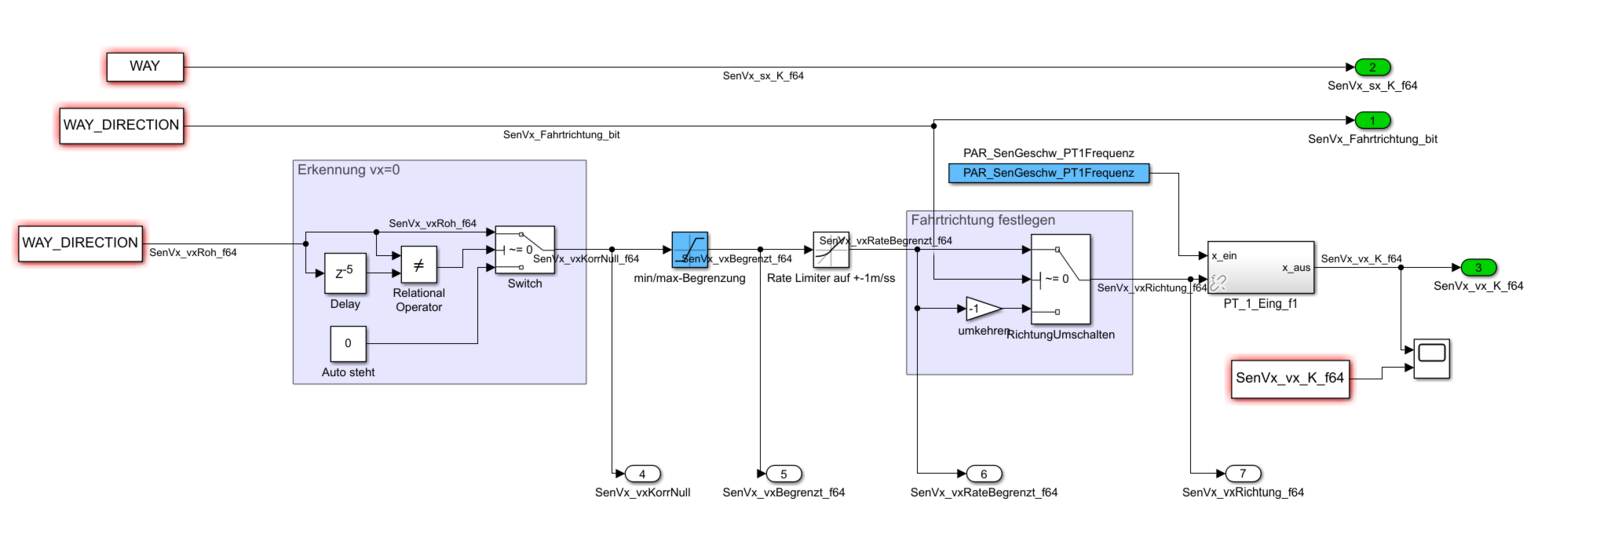1600x560 pixels.
Task: Click outport 6 SenVx_vxRateBegrenzt_f64
Action: 984,474
